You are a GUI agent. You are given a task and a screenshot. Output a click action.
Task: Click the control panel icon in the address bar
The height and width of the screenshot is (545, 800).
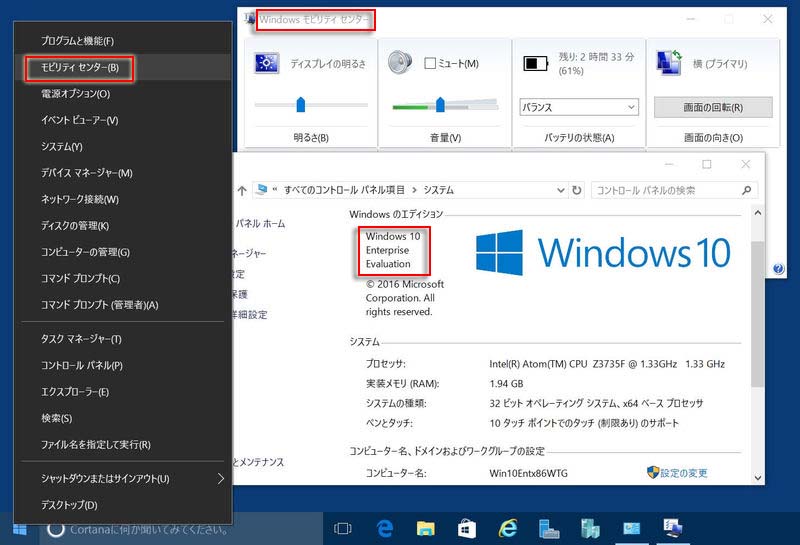pos(262,190)
